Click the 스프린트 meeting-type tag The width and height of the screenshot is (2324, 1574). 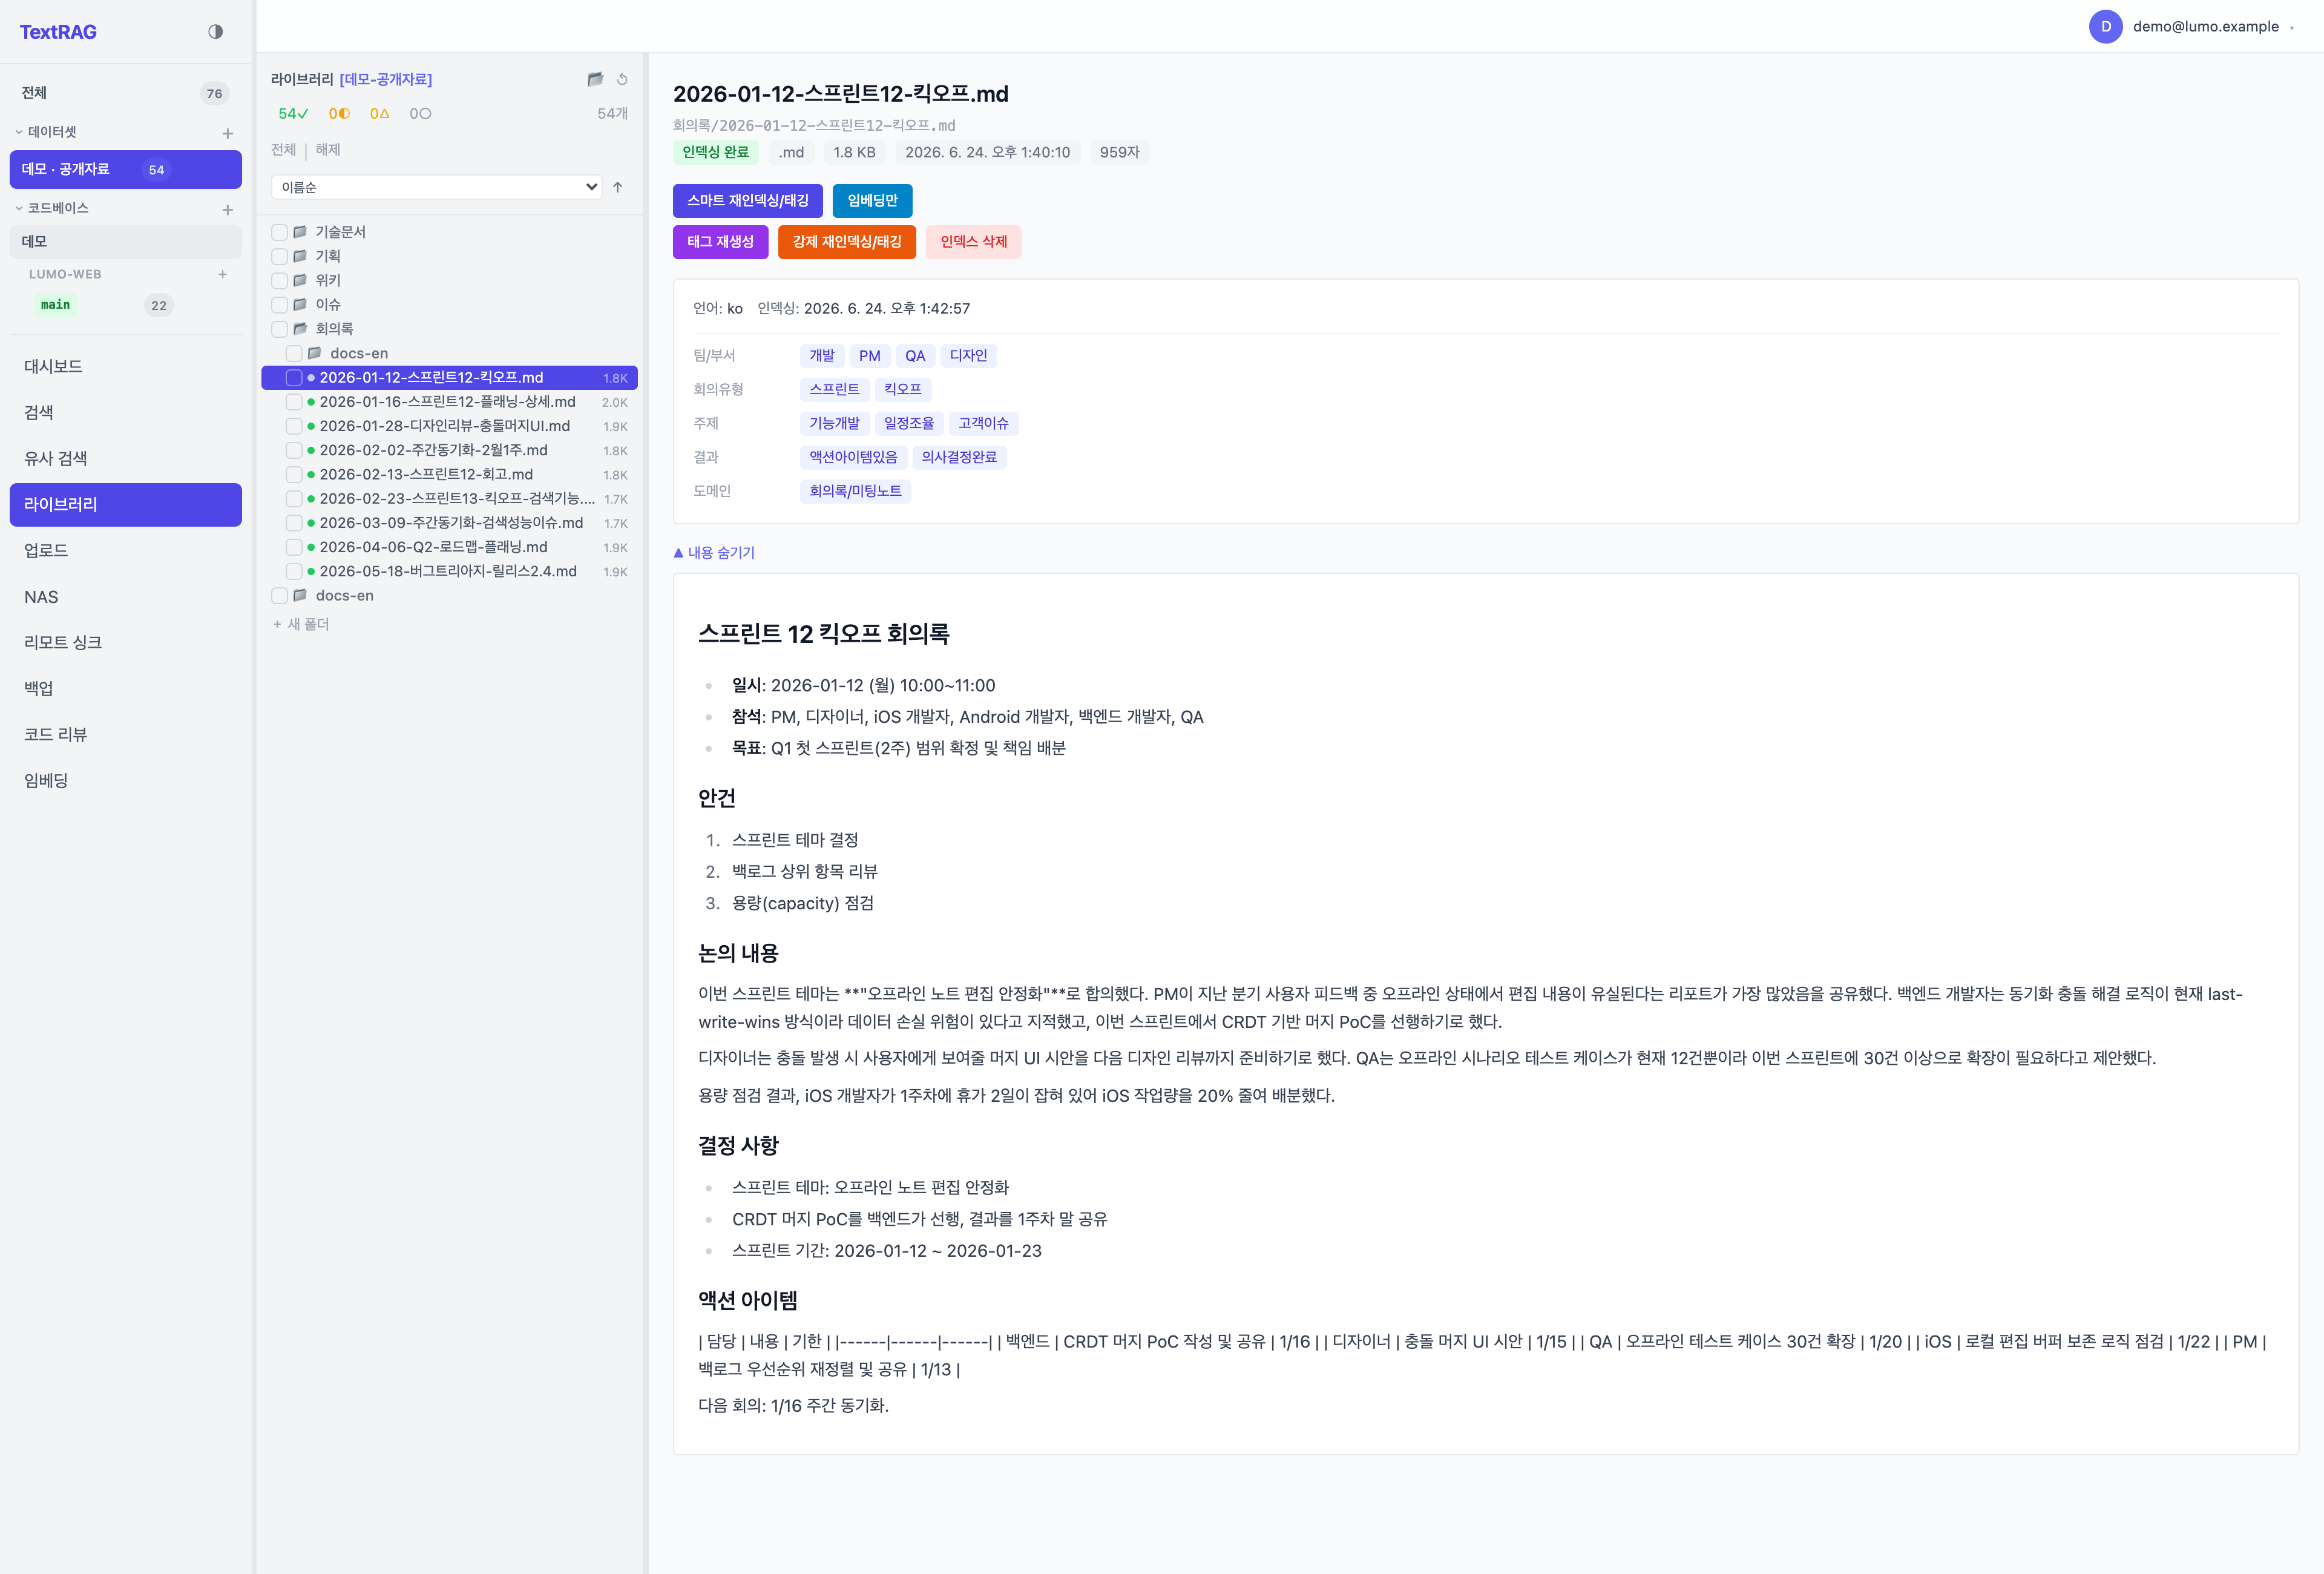[834, 389]
